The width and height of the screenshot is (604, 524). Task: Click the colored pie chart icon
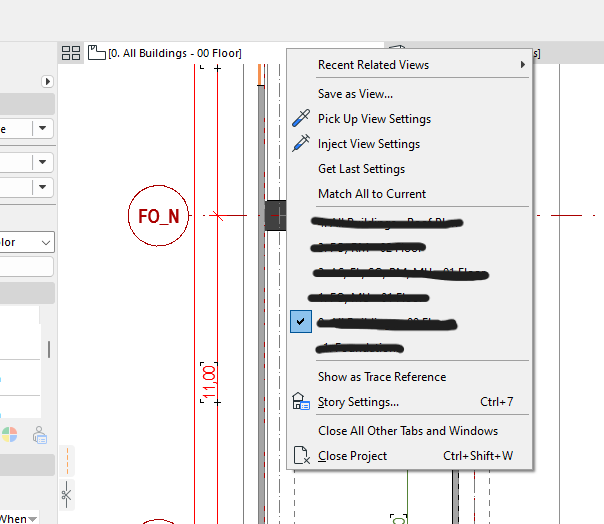(x=9, y=435)
